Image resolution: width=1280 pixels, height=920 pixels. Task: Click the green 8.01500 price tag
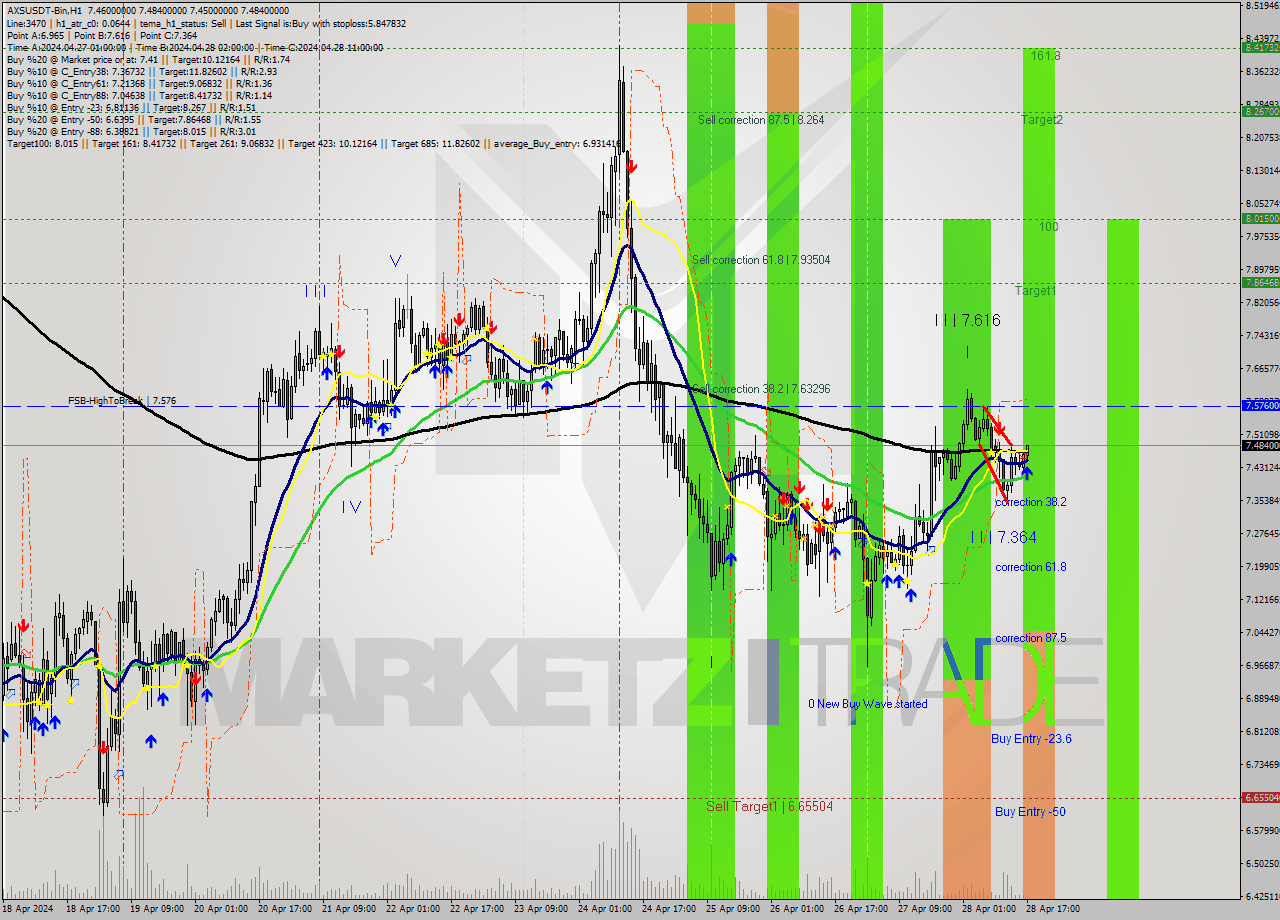1261,218
